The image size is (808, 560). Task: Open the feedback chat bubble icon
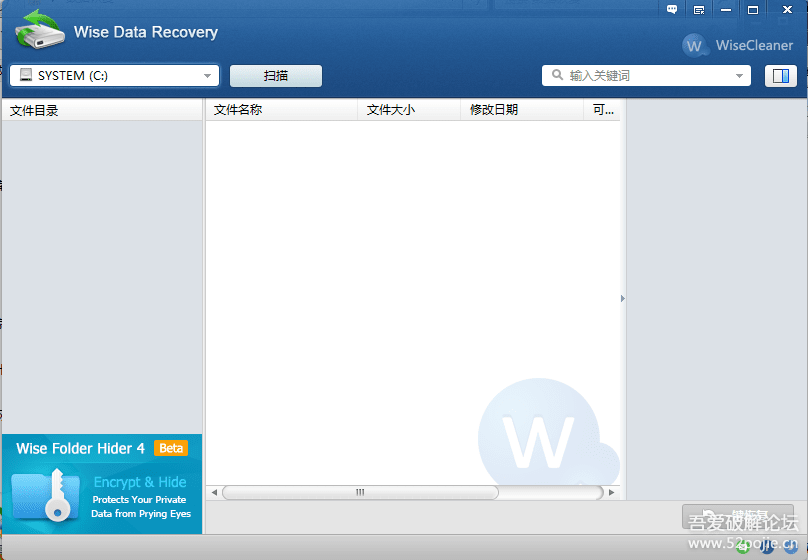coord(672,9)
